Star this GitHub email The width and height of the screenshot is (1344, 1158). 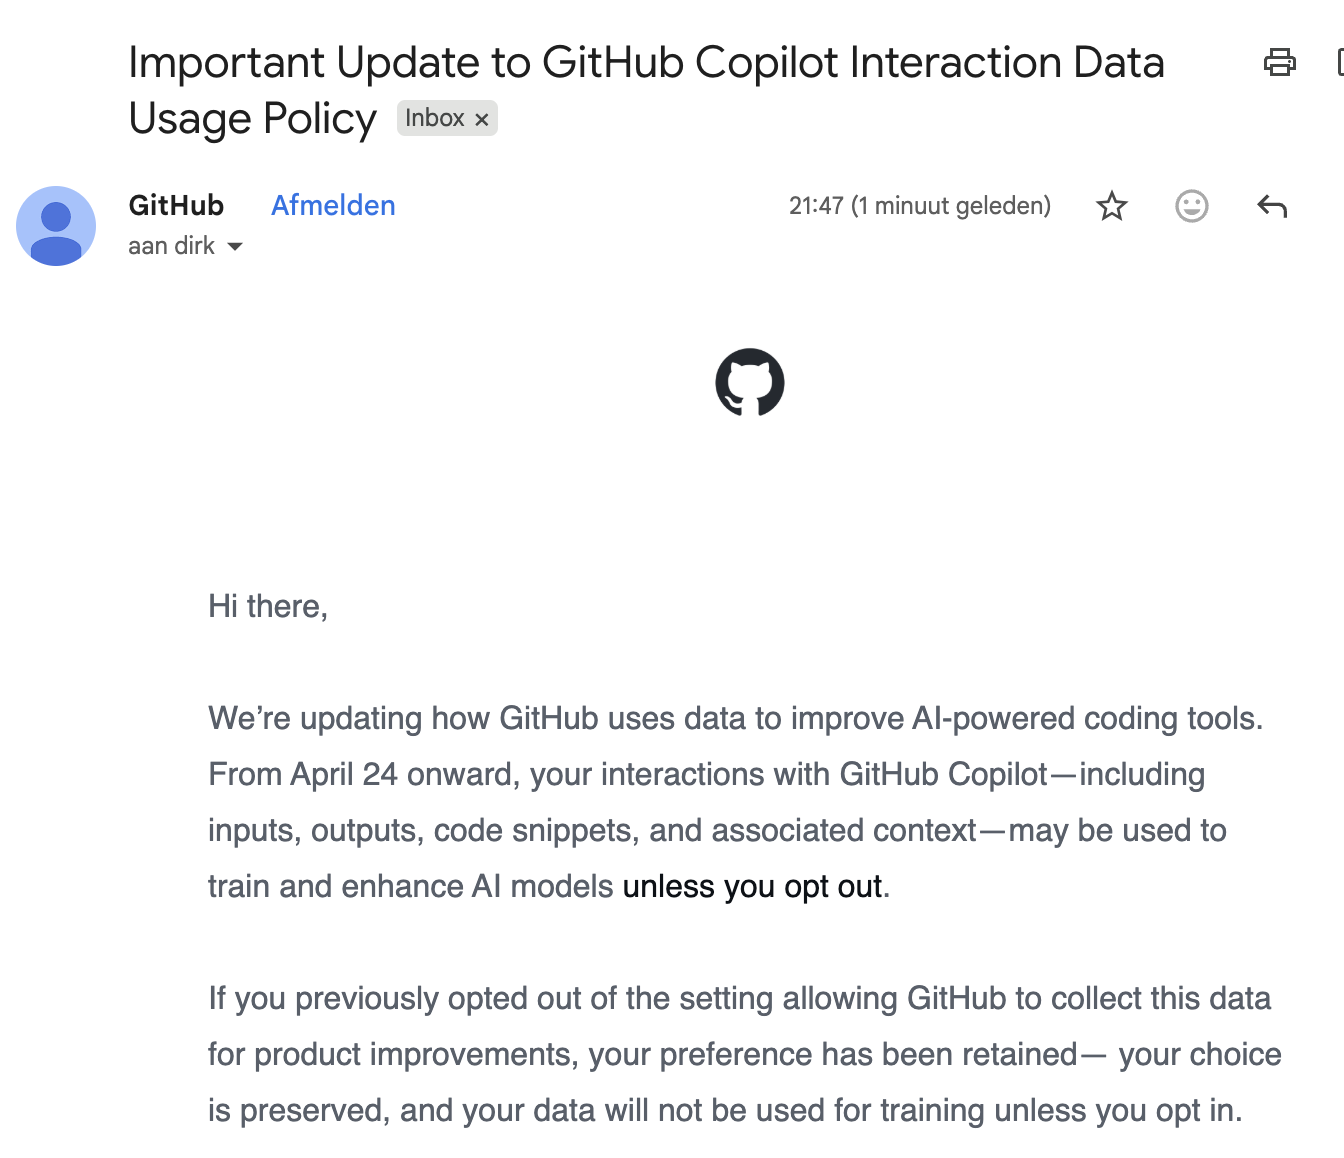coord(1111,207)
